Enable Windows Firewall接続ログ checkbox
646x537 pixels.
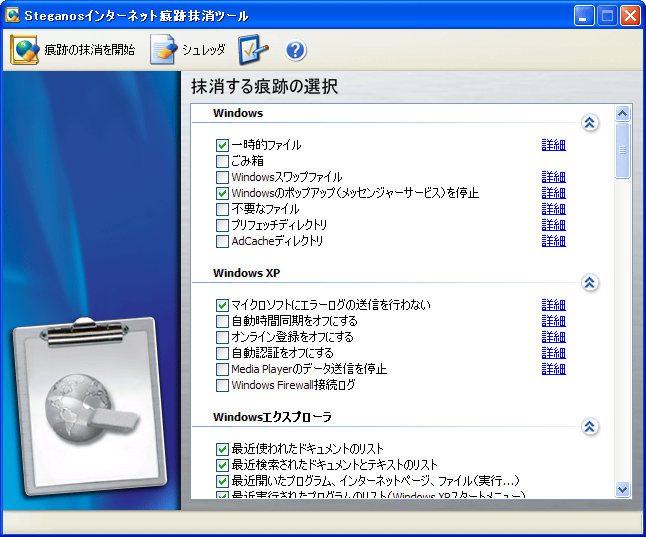coord(222,385)
